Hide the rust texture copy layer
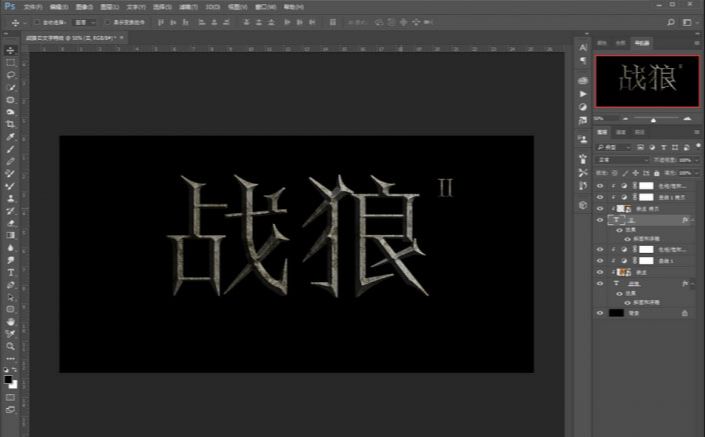Viewport: 705px width, 437px height. pos(600,209)
